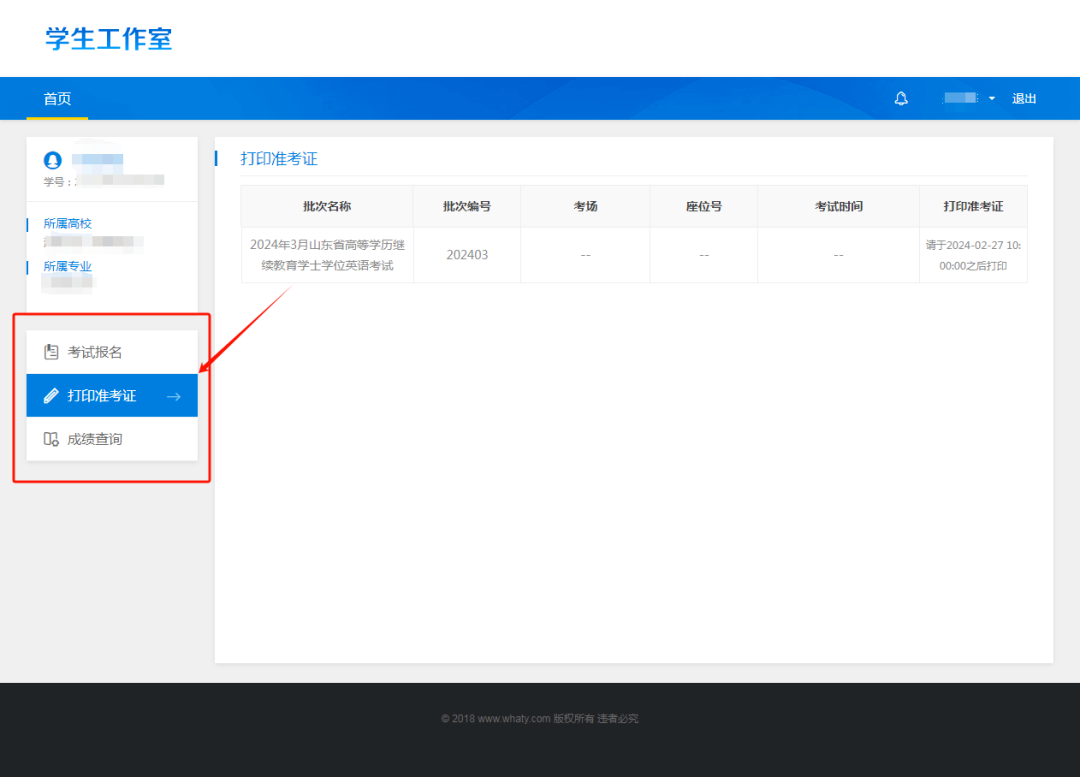Click the 批次名称 column header
This screenshot has height=777, width=1080.
click(327, 206)
